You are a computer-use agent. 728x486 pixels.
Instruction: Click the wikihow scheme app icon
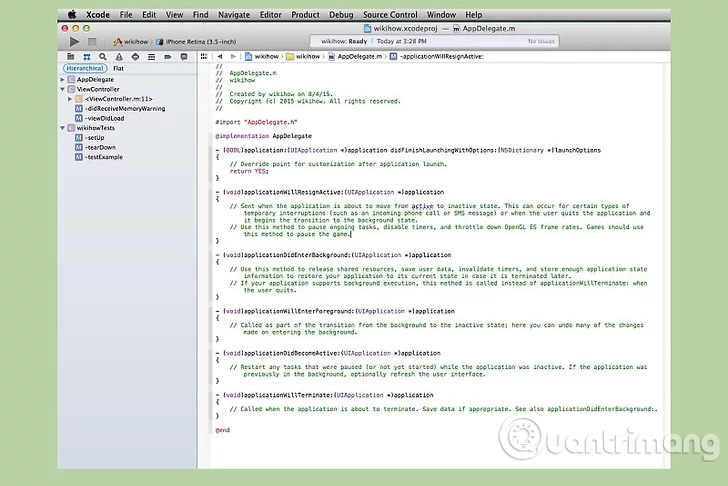118,42
